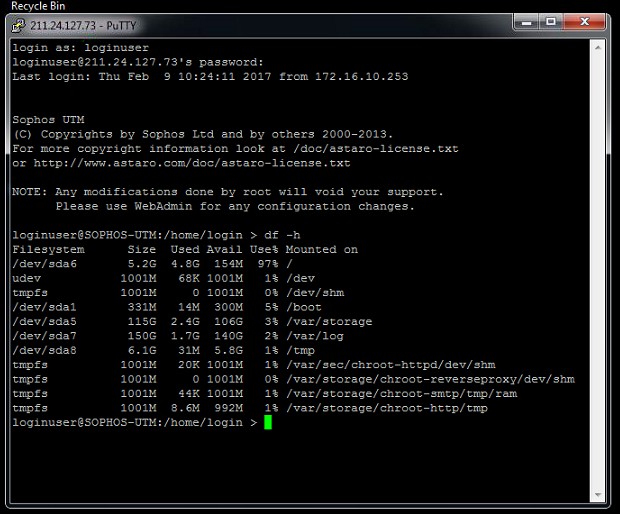This screenshot has height=514, width=620.
Task: Click the /dev/sda1 row name
Action: point(44,307)
